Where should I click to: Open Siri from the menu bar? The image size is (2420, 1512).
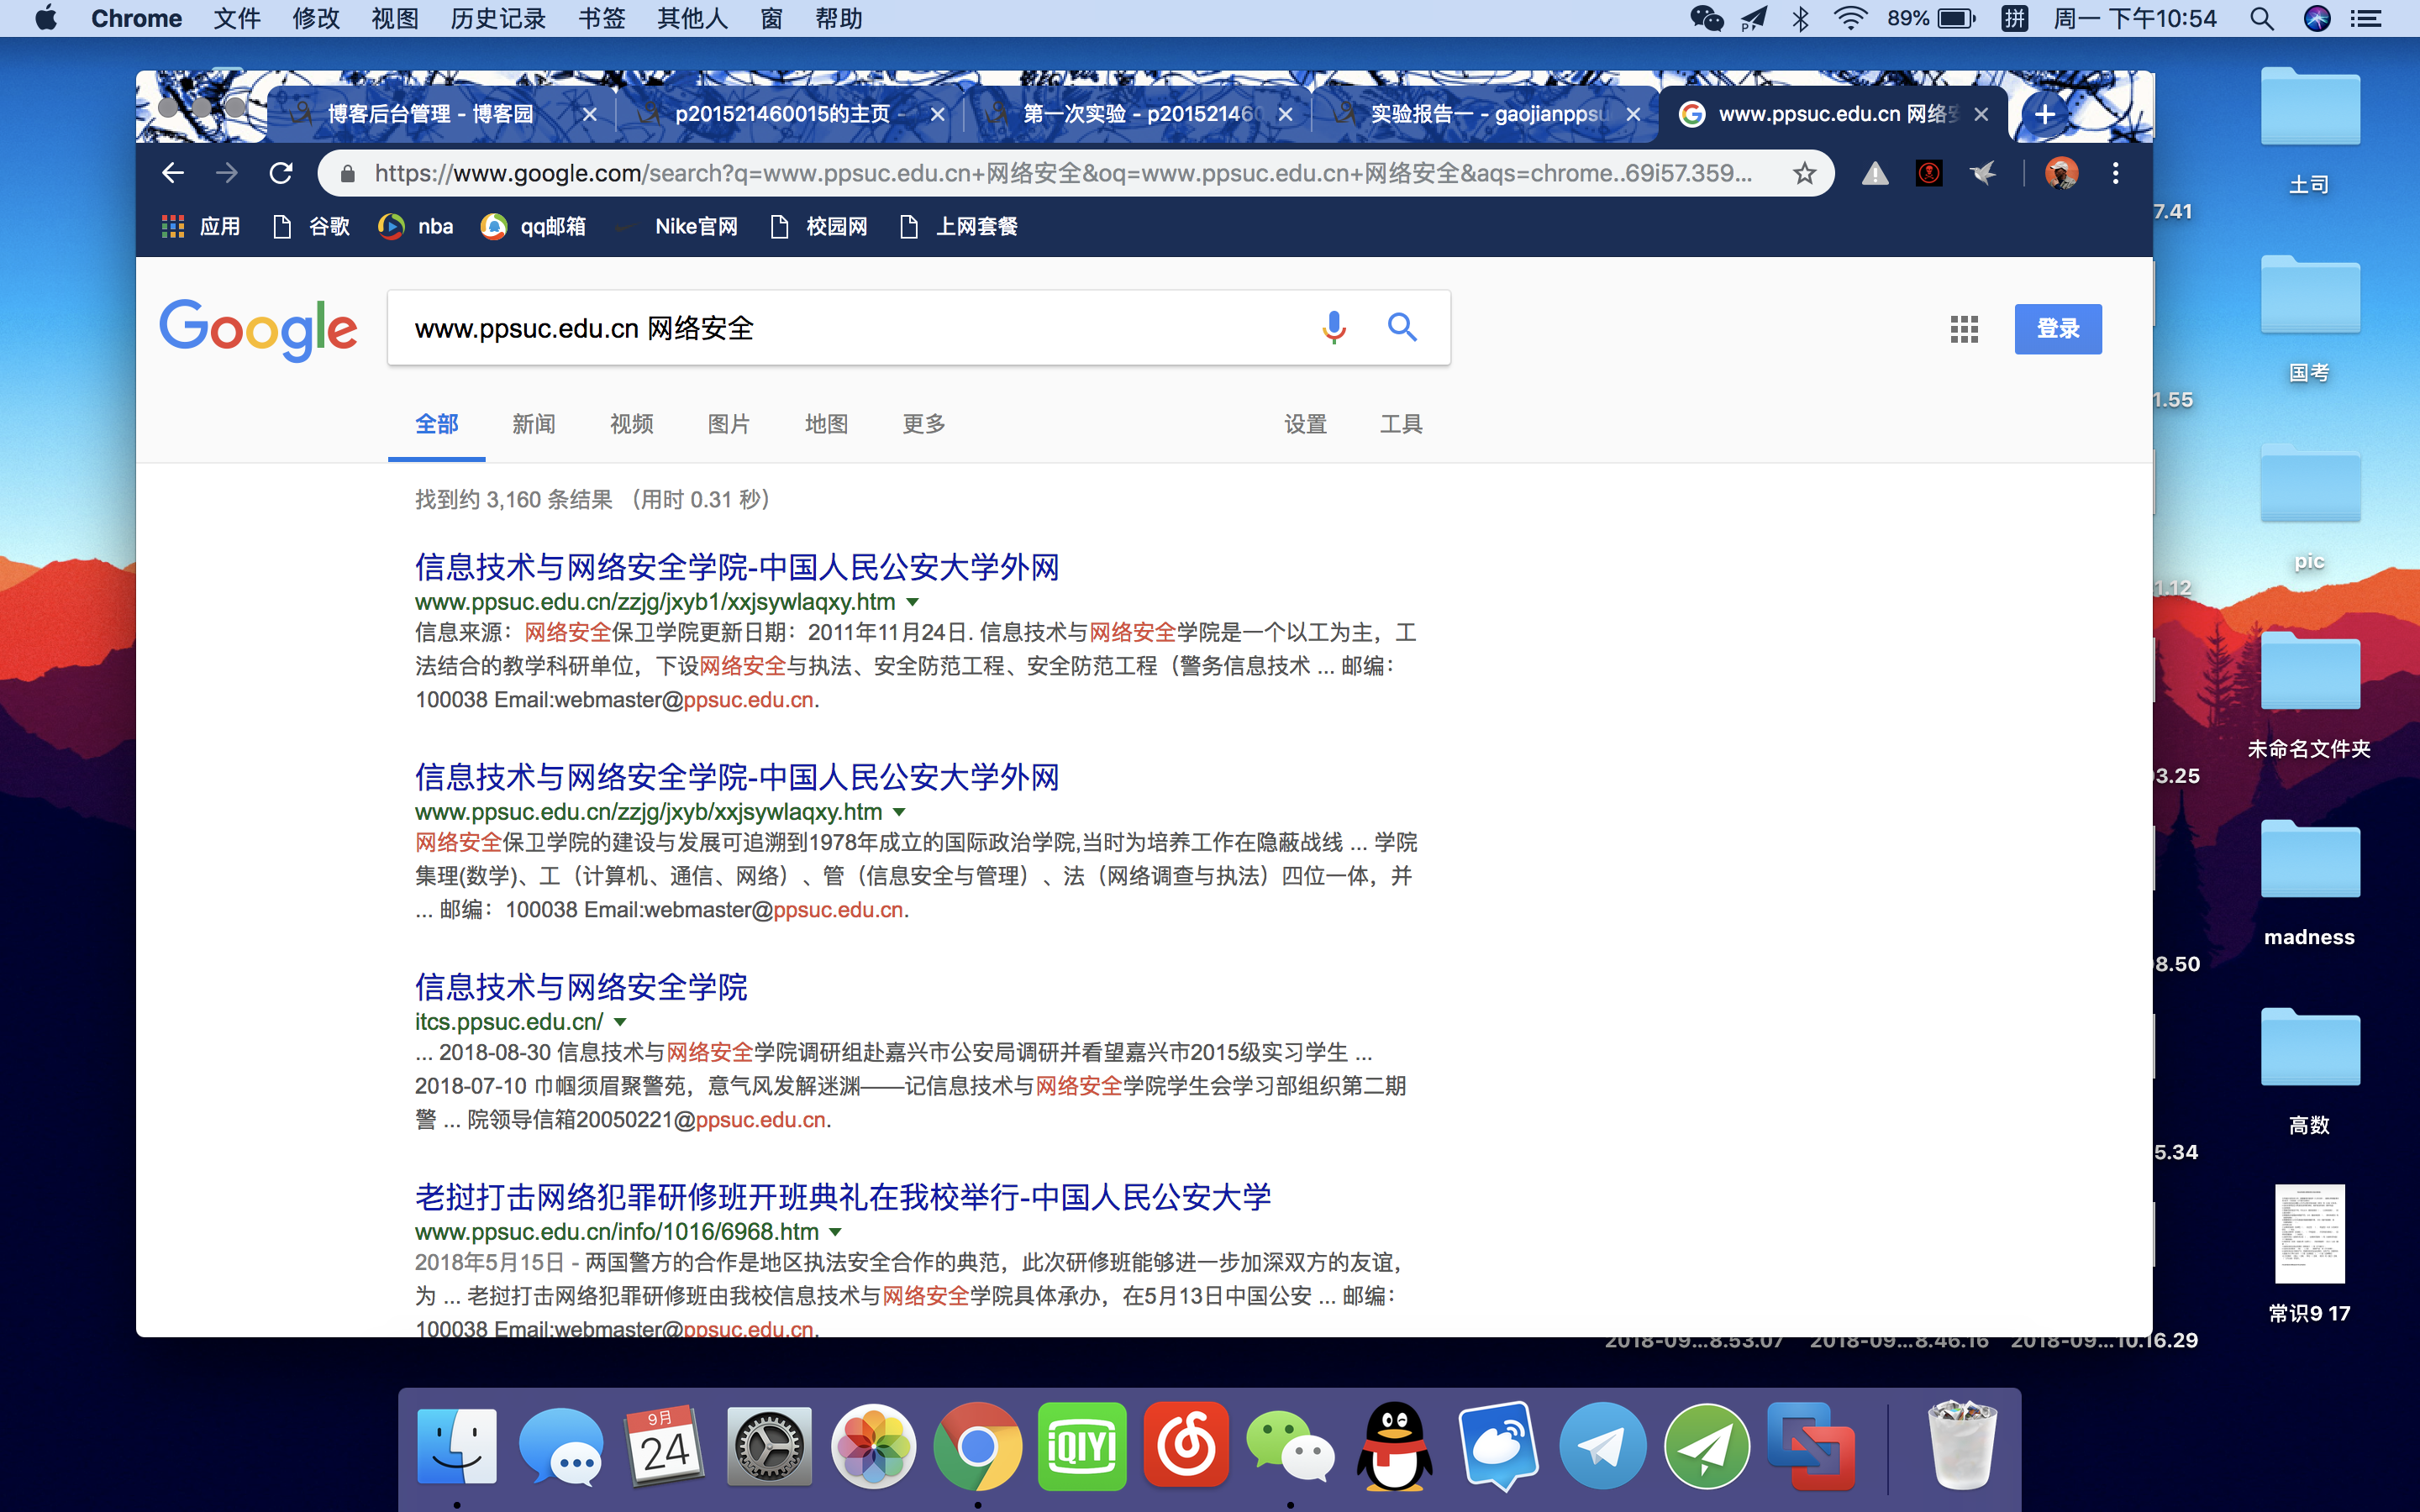click(x=2317, y=18)
